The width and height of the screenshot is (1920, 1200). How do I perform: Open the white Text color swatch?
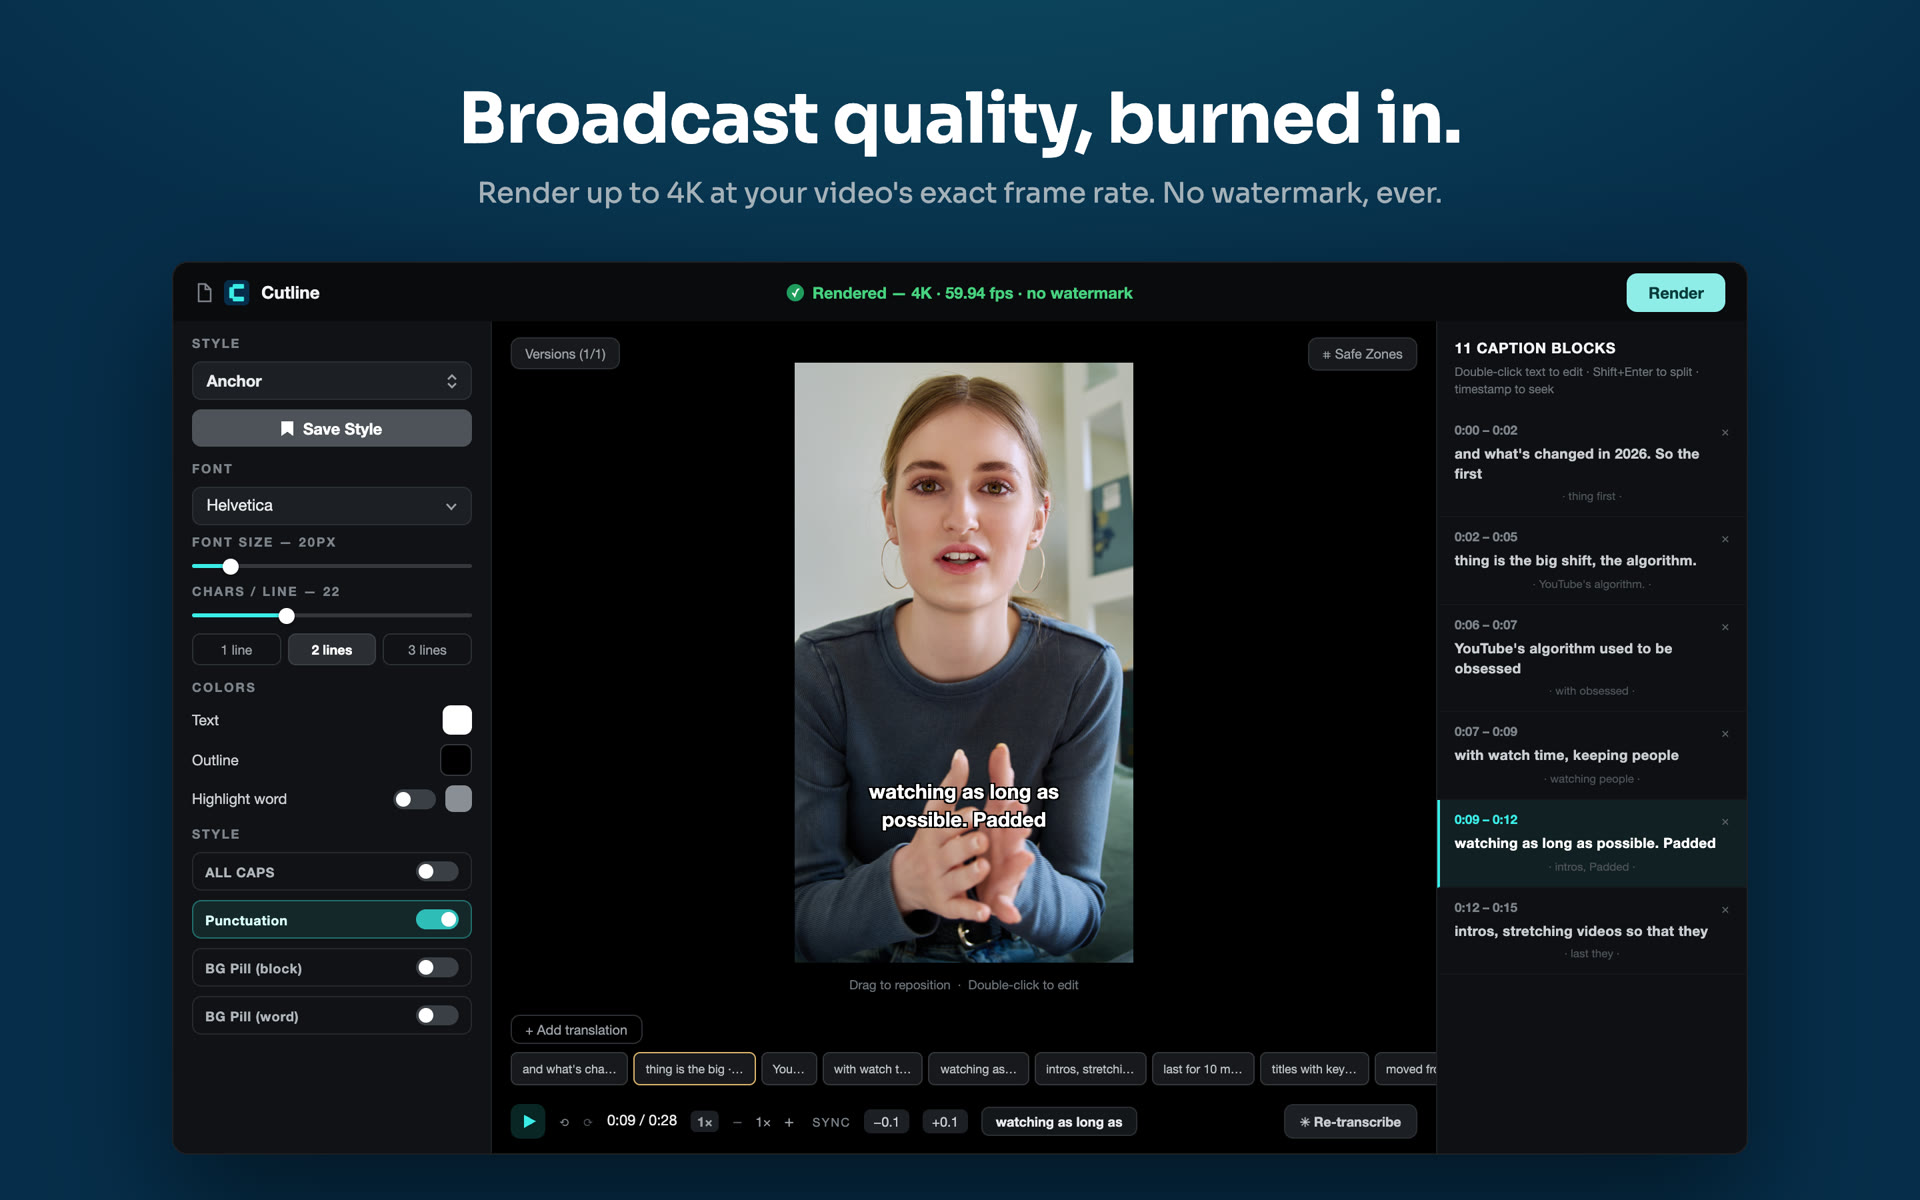pos(457,720)
